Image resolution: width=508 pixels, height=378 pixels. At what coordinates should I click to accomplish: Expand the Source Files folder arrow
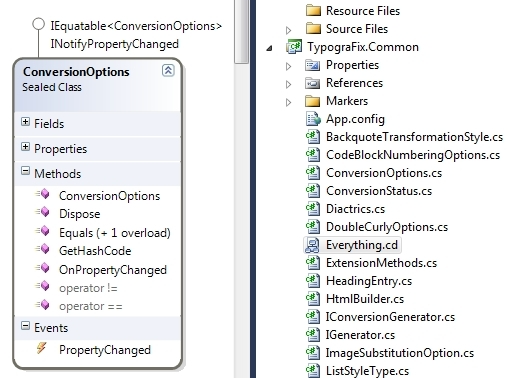[x=289, y=30]
